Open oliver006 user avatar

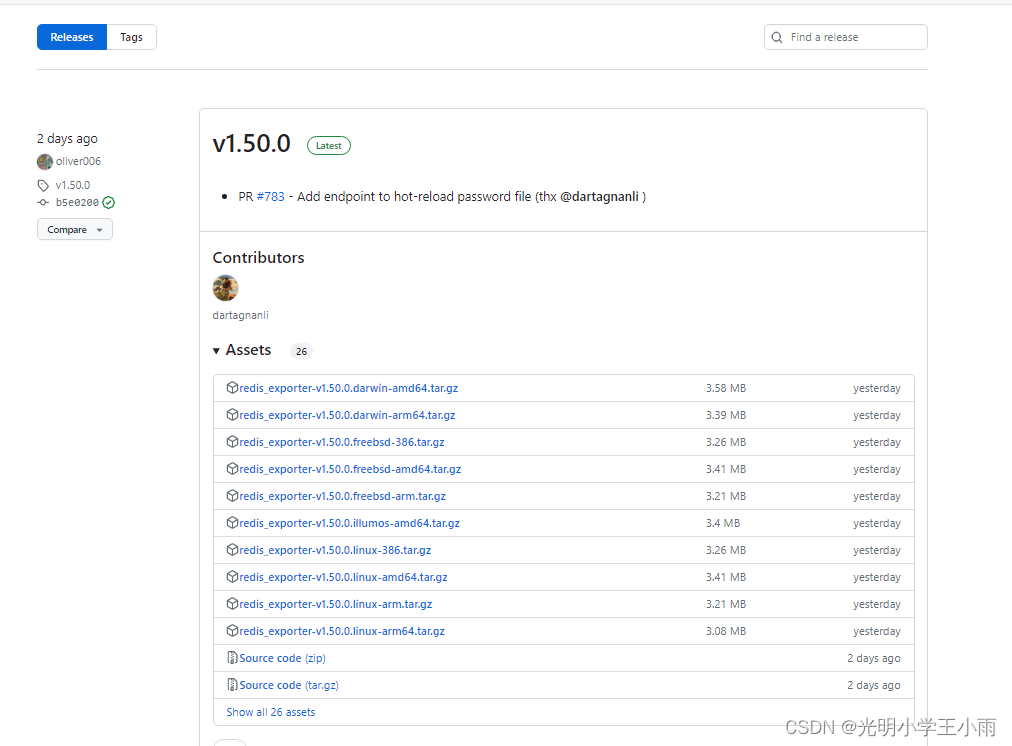coord(45,161)
